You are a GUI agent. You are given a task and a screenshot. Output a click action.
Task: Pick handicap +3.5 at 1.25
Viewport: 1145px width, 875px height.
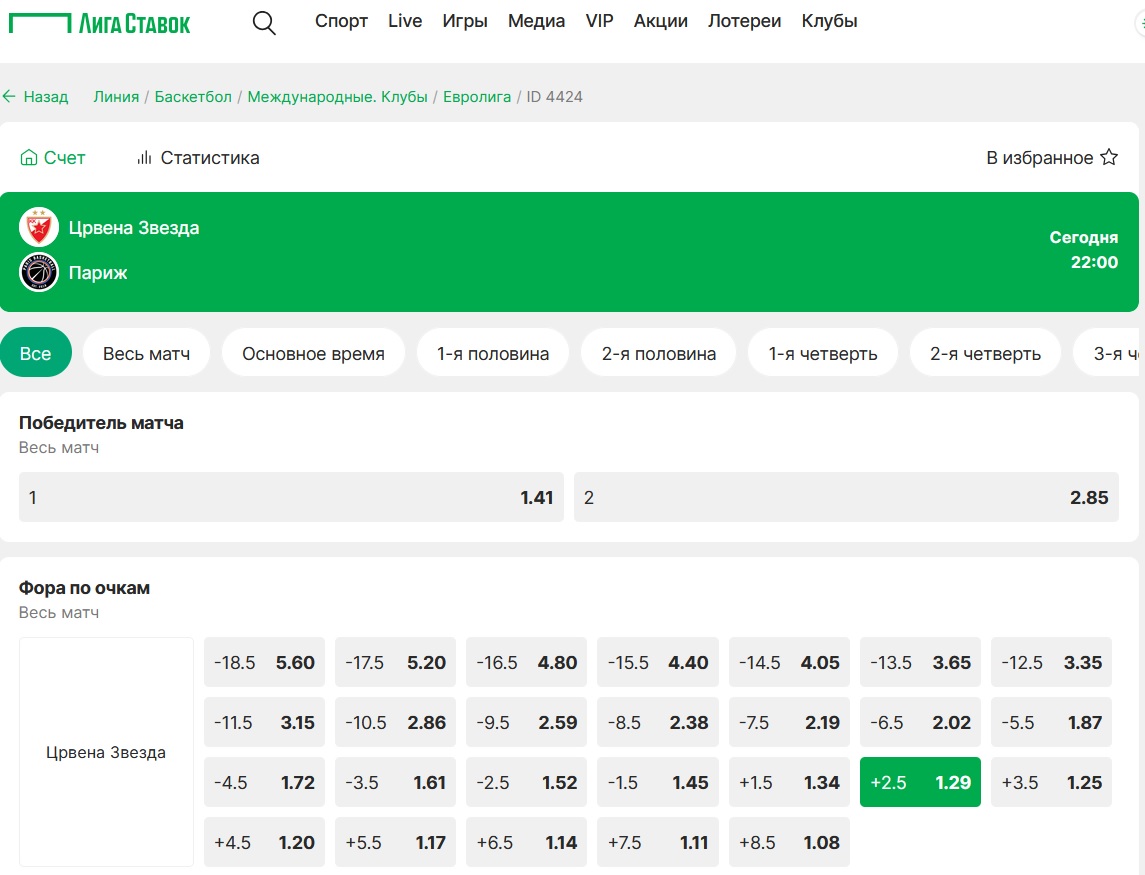point(1052,782)
